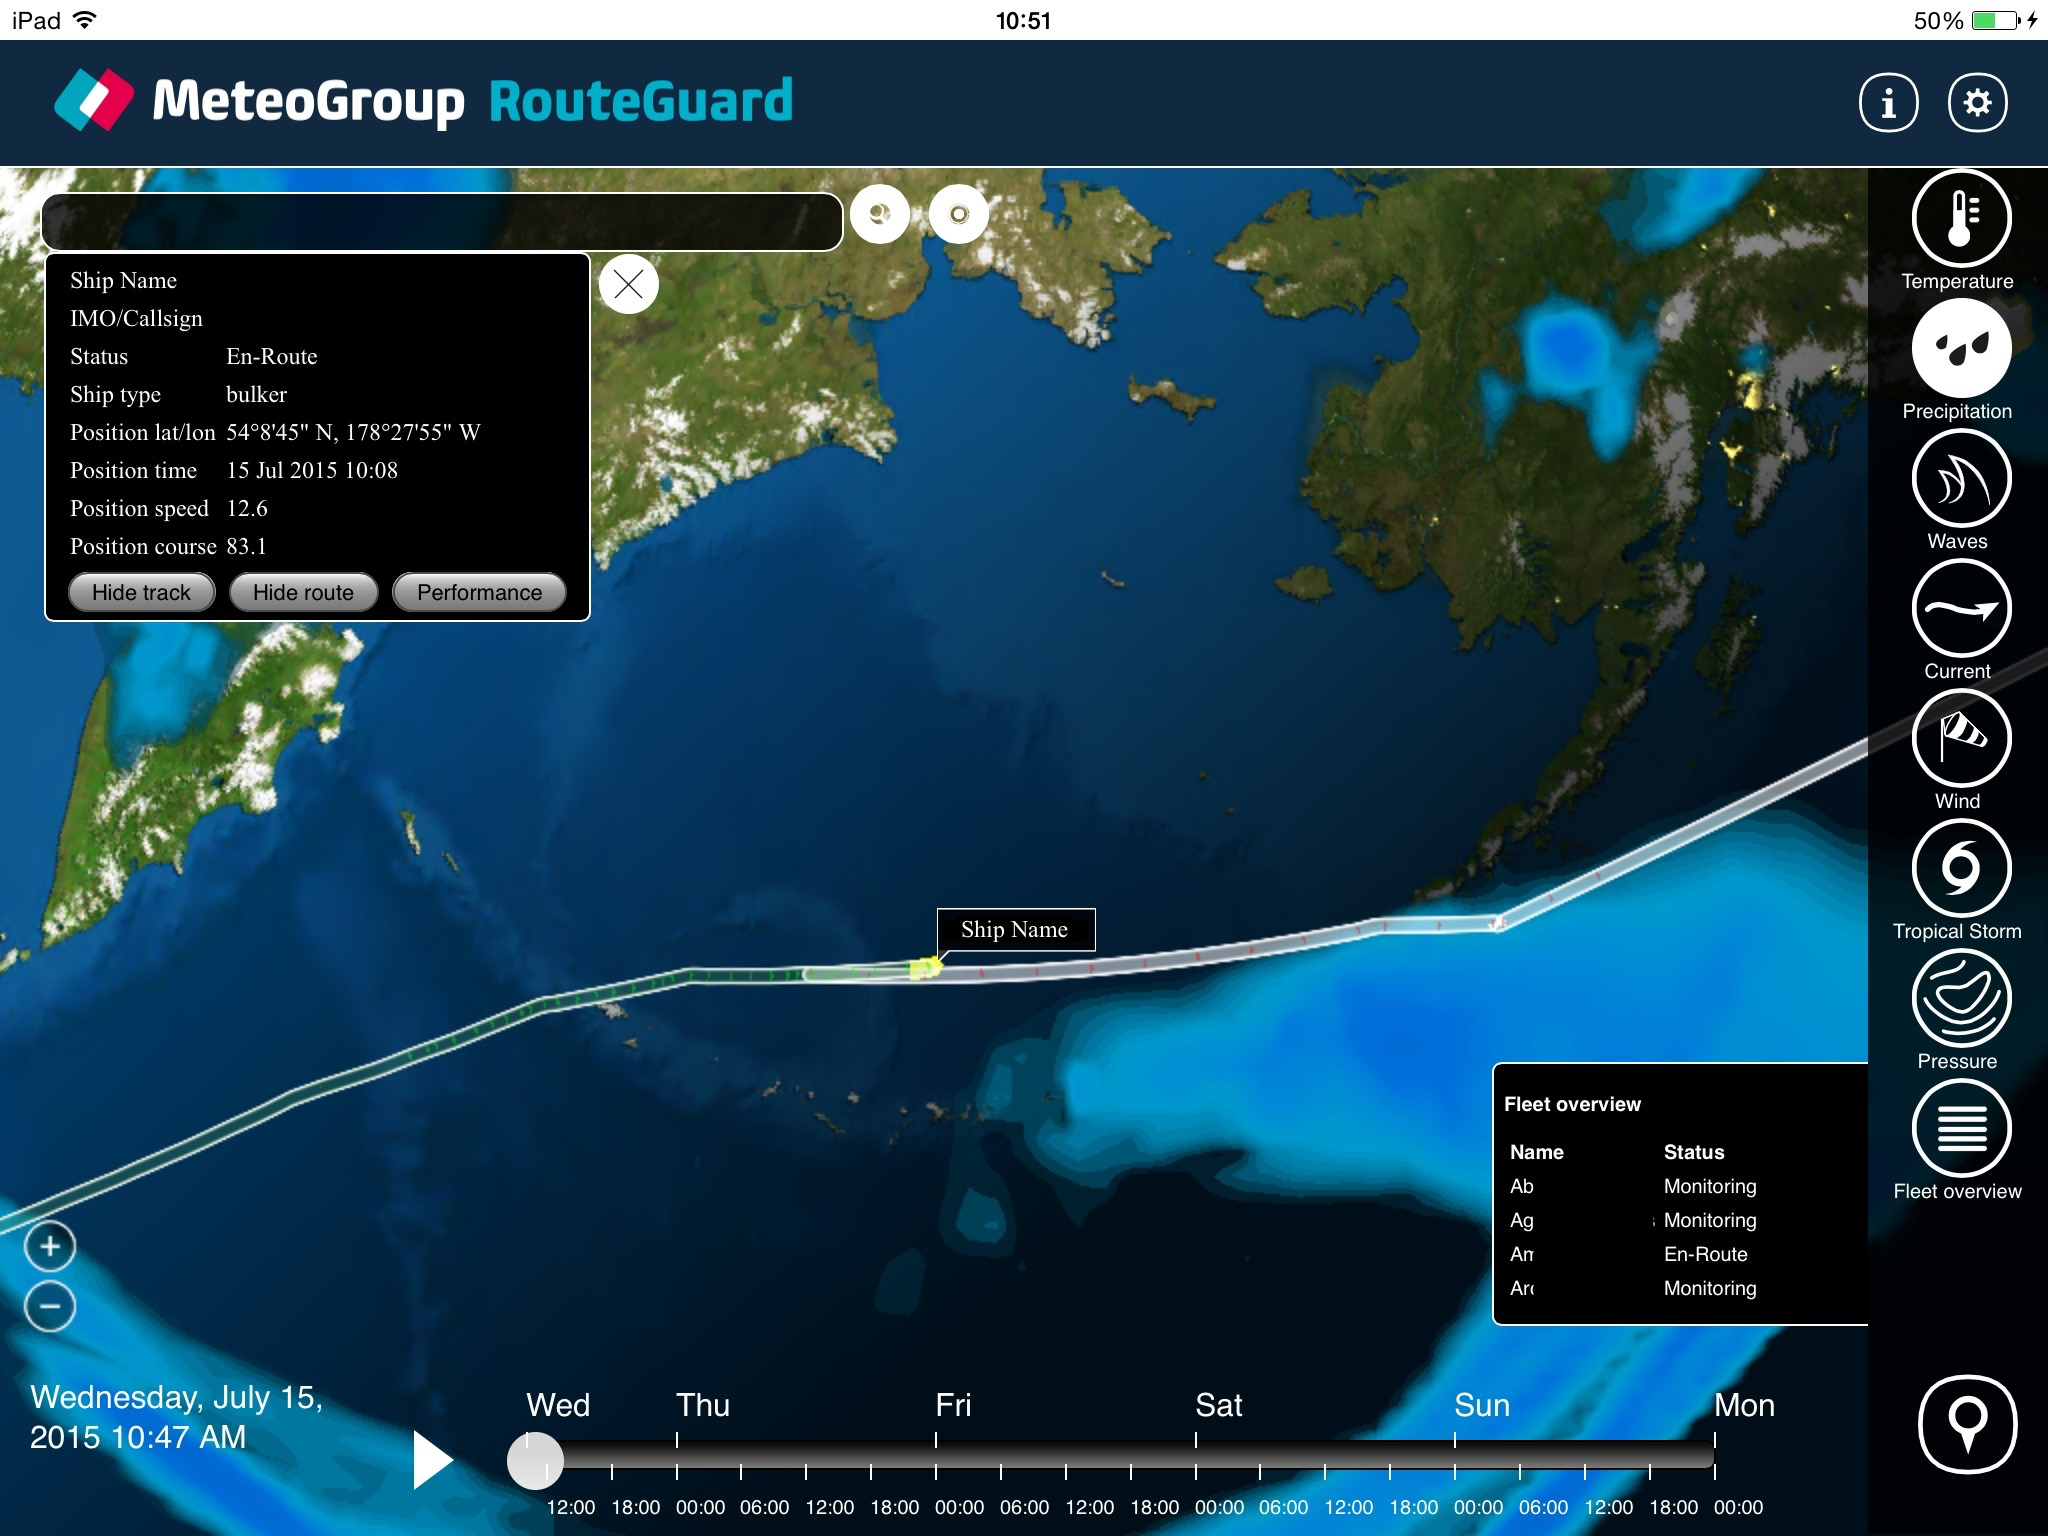Show Tropical Storm overlay
2048x1536 pixels.
1960,868
